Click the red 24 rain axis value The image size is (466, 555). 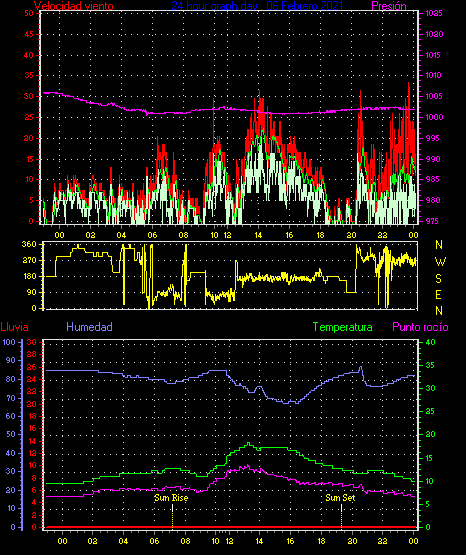32,379
